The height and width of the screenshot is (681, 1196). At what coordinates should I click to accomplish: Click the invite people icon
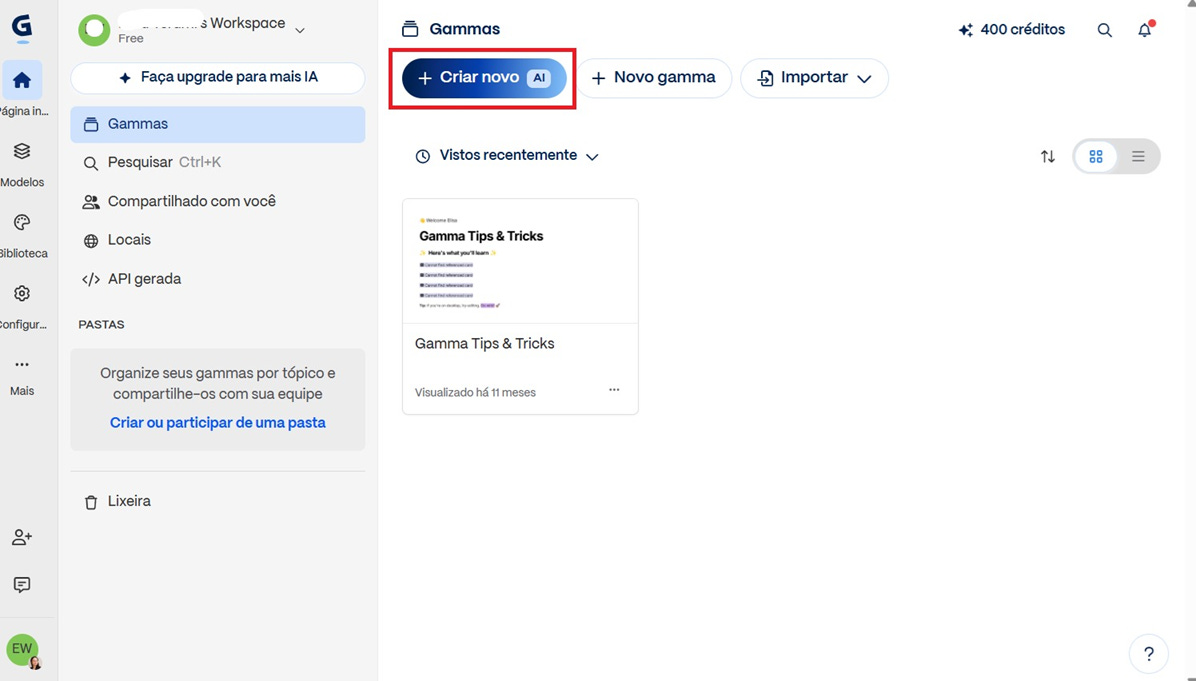click(x=22, y=537)
